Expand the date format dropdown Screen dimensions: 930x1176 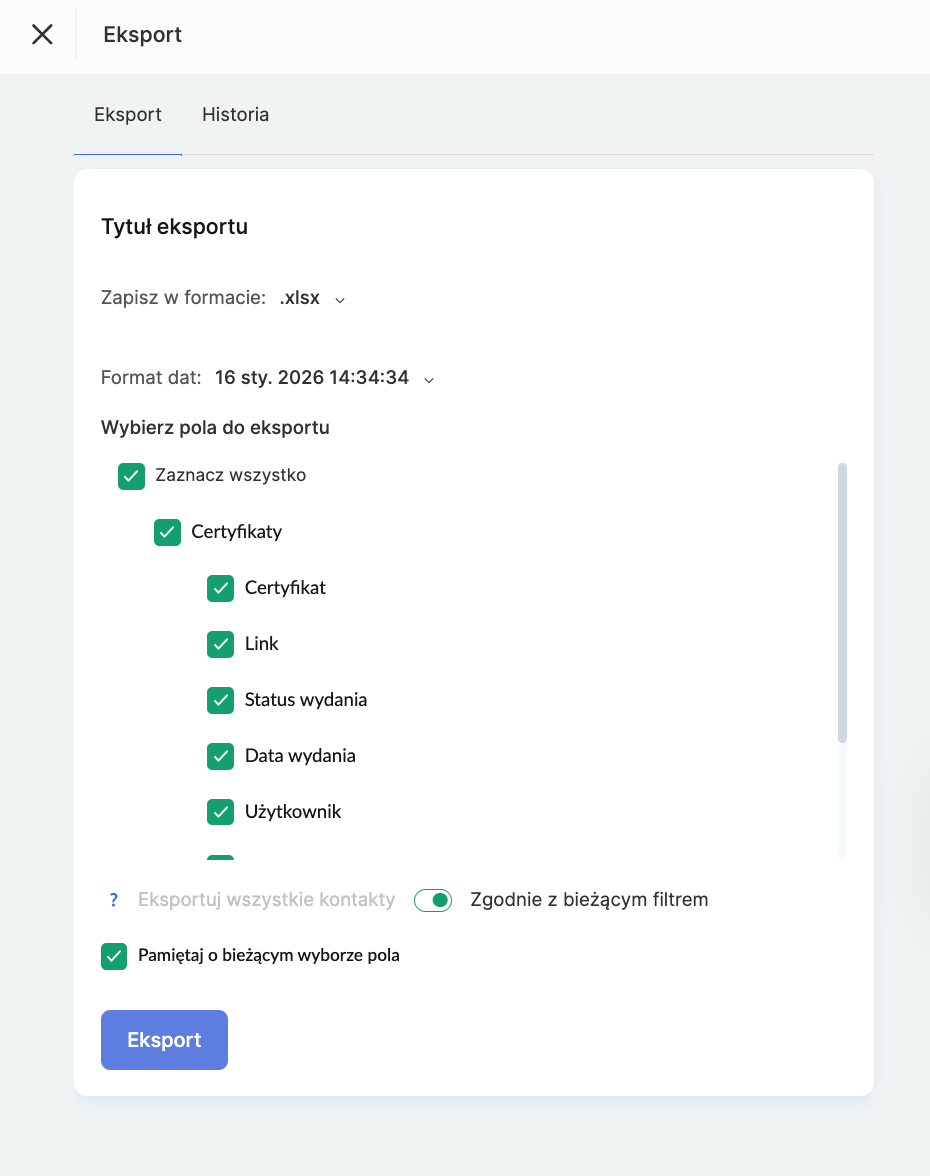coord(429,379)
